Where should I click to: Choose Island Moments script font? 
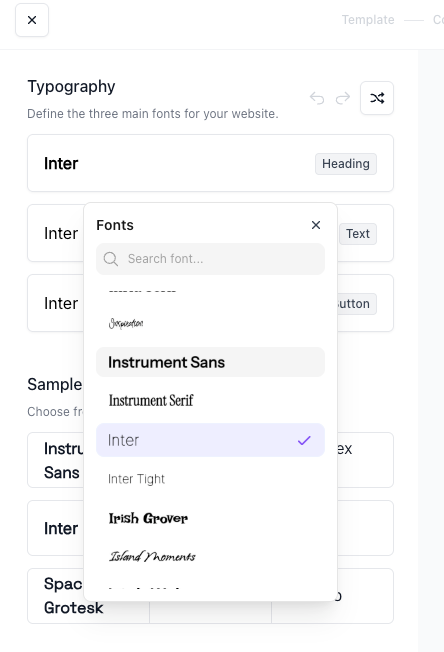pos(210,556)
